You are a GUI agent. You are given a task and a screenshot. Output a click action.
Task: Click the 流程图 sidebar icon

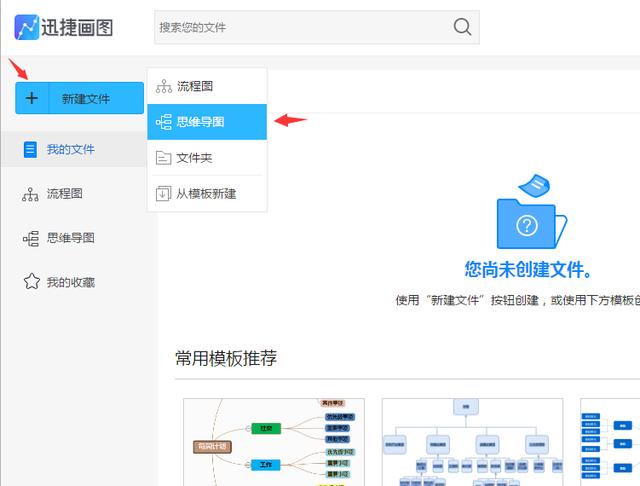click(x=30, y=194)
